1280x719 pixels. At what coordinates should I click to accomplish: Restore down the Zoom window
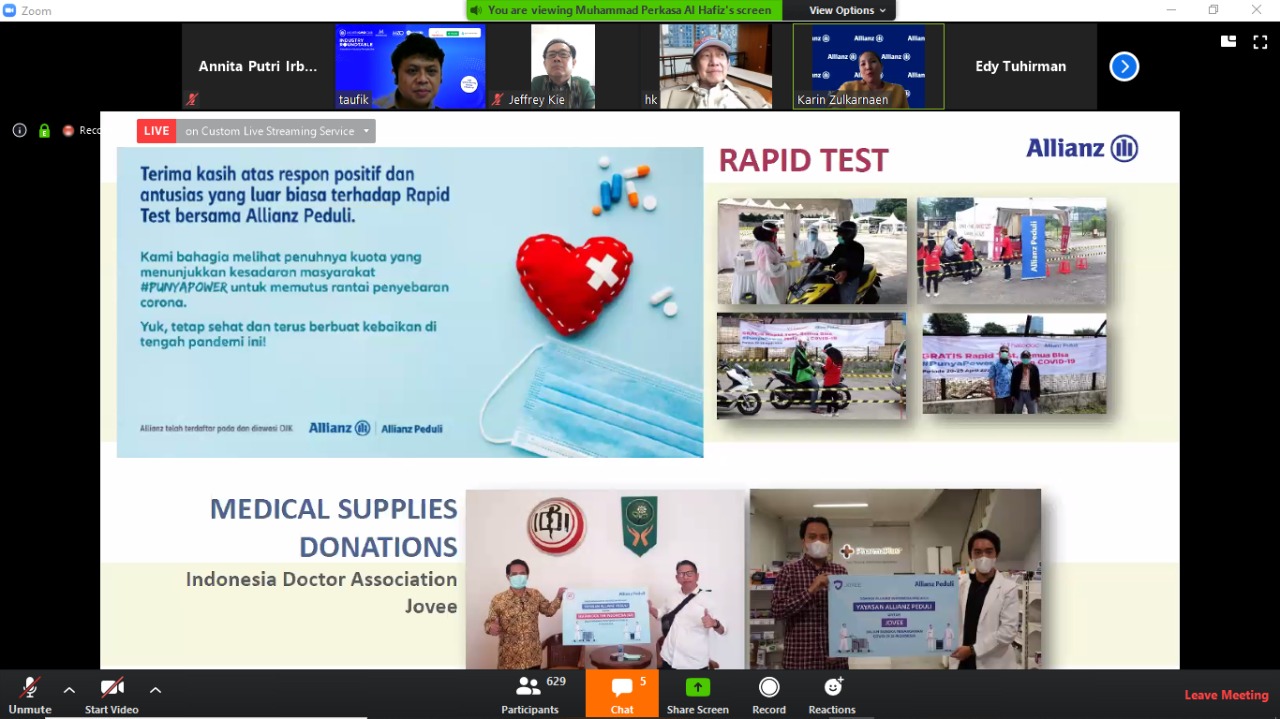coord(1213,10)
